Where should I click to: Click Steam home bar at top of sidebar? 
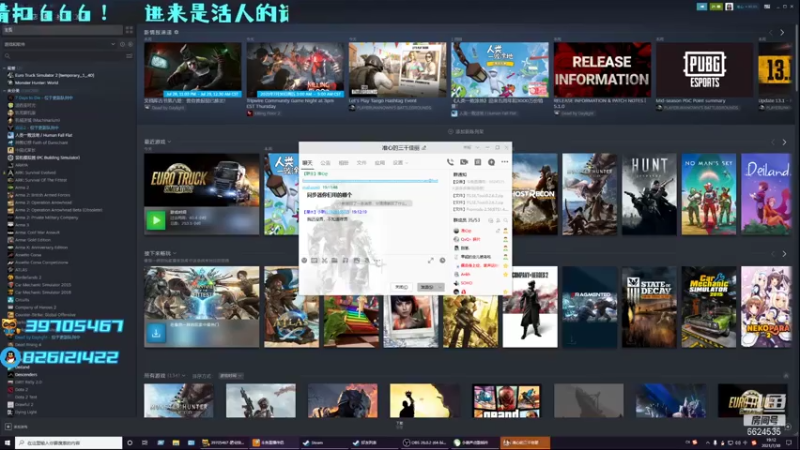(61, 30)
